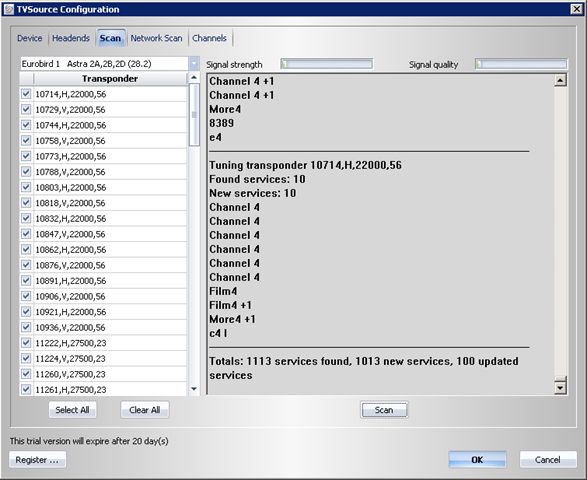Click the transponder list scrollbar thumb
The width and height of the screenshot is (587, 480).
pyautogui.click(x=194, y=115)
